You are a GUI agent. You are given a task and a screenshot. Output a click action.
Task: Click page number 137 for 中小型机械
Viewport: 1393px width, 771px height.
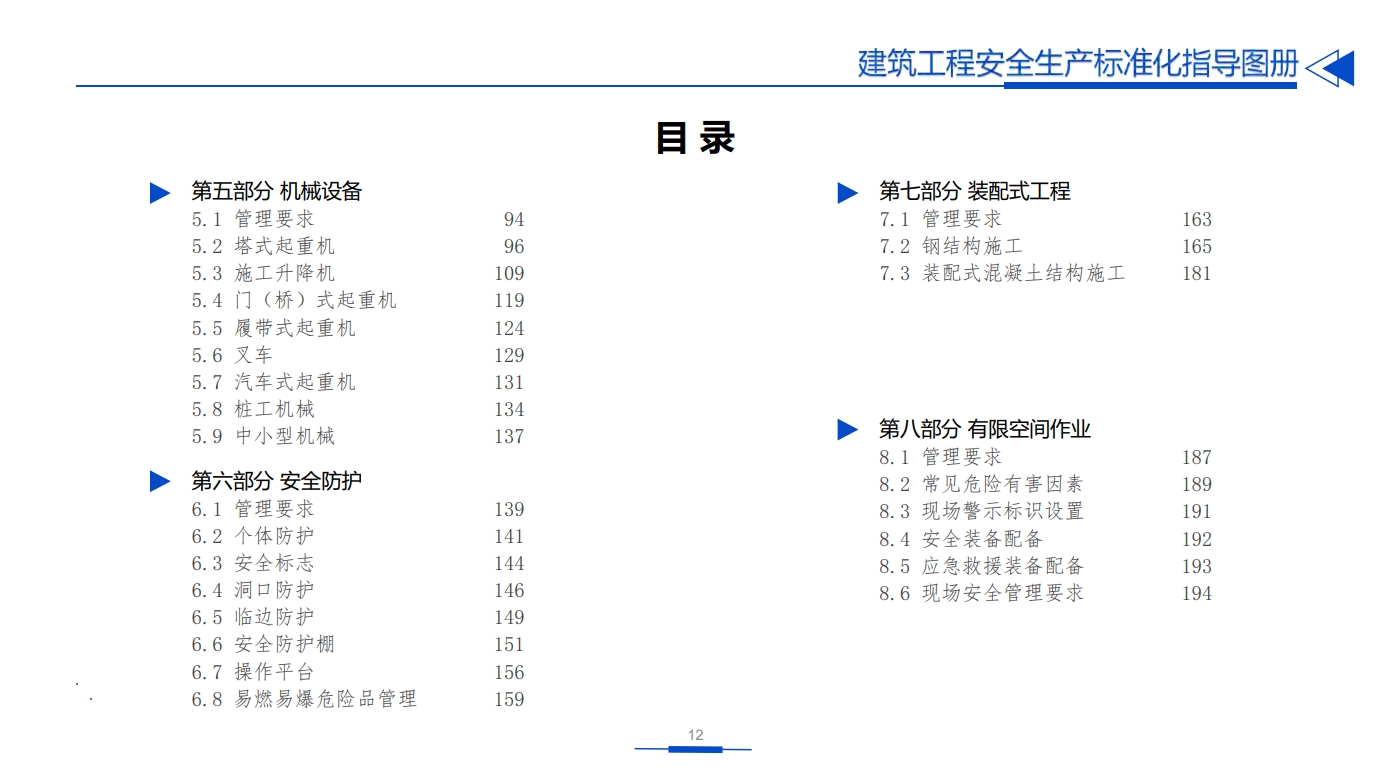(509, 437)
